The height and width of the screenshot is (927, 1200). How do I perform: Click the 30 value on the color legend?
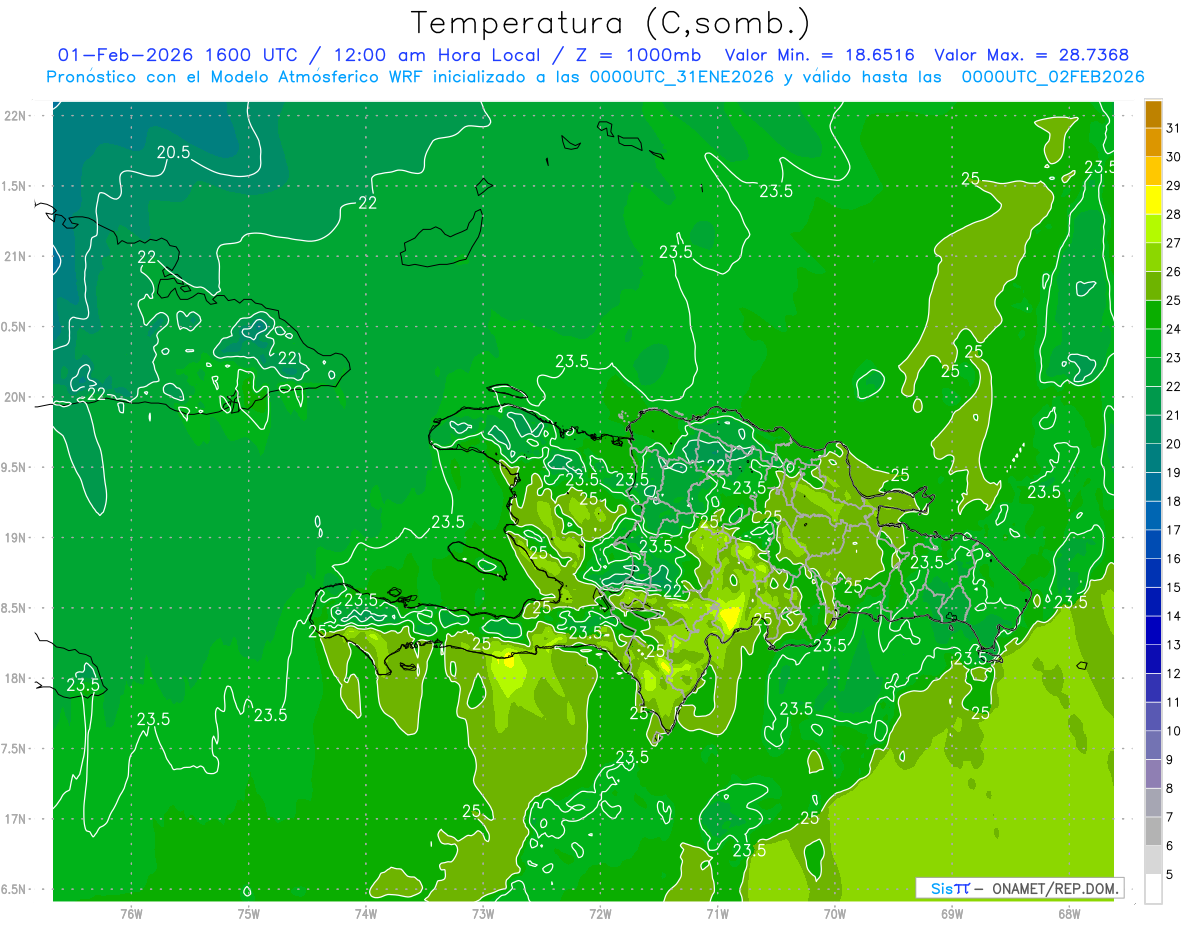pos(1174,156)
